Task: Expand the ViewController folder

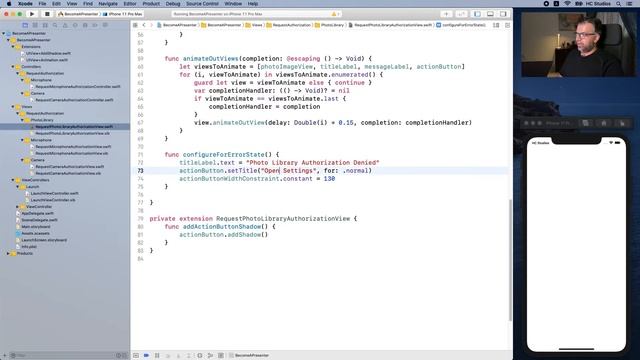Action: [x=18, y=207]
